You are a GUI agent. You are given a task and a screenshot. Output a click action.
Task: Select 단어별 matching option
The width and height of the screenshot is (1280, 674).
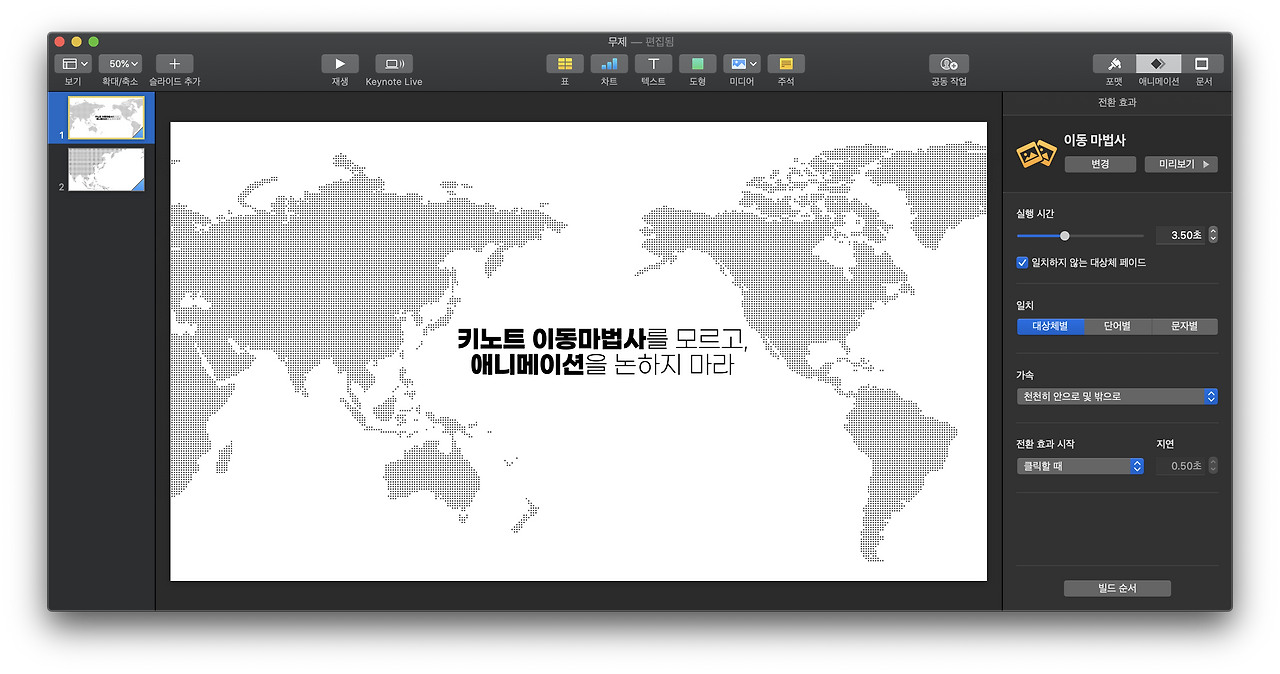1117,326
